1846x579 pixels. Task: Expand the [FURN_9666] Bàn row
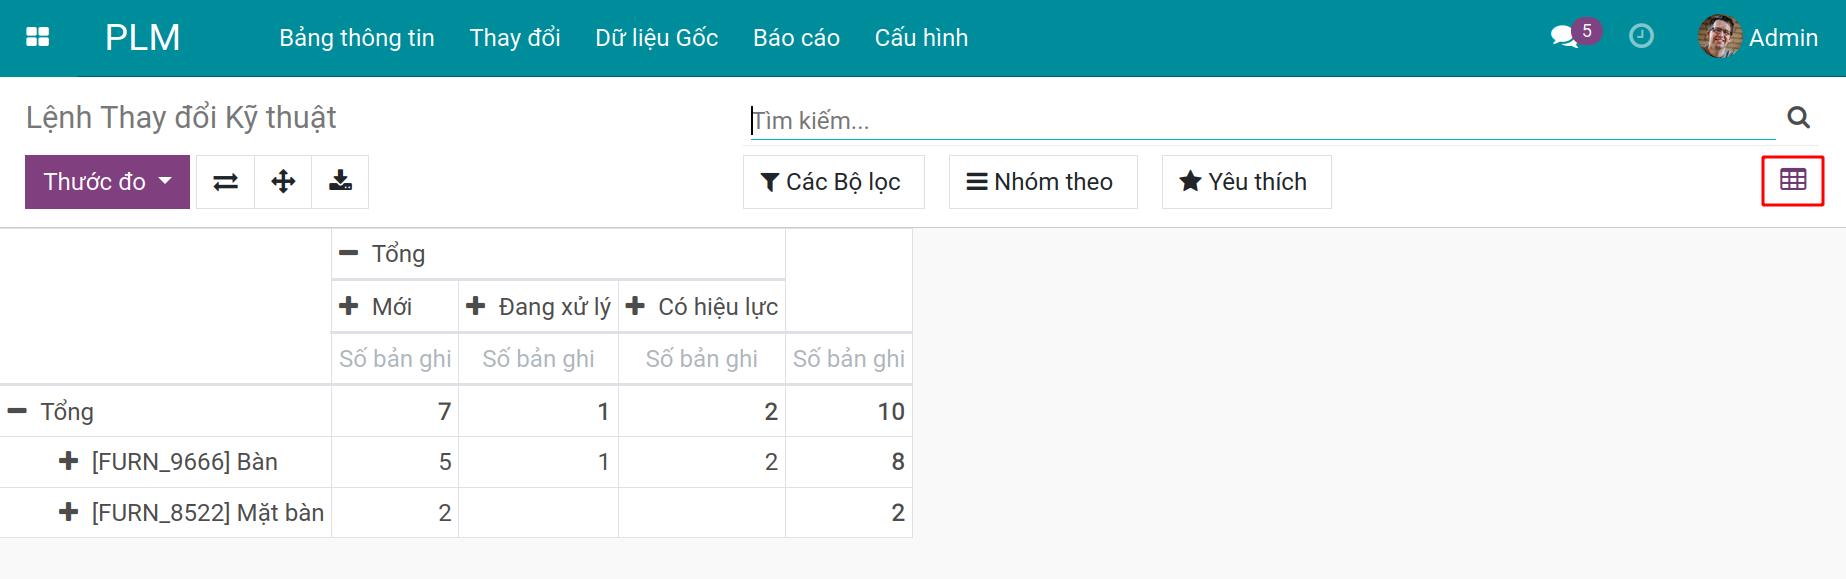[x=184, y=462]
